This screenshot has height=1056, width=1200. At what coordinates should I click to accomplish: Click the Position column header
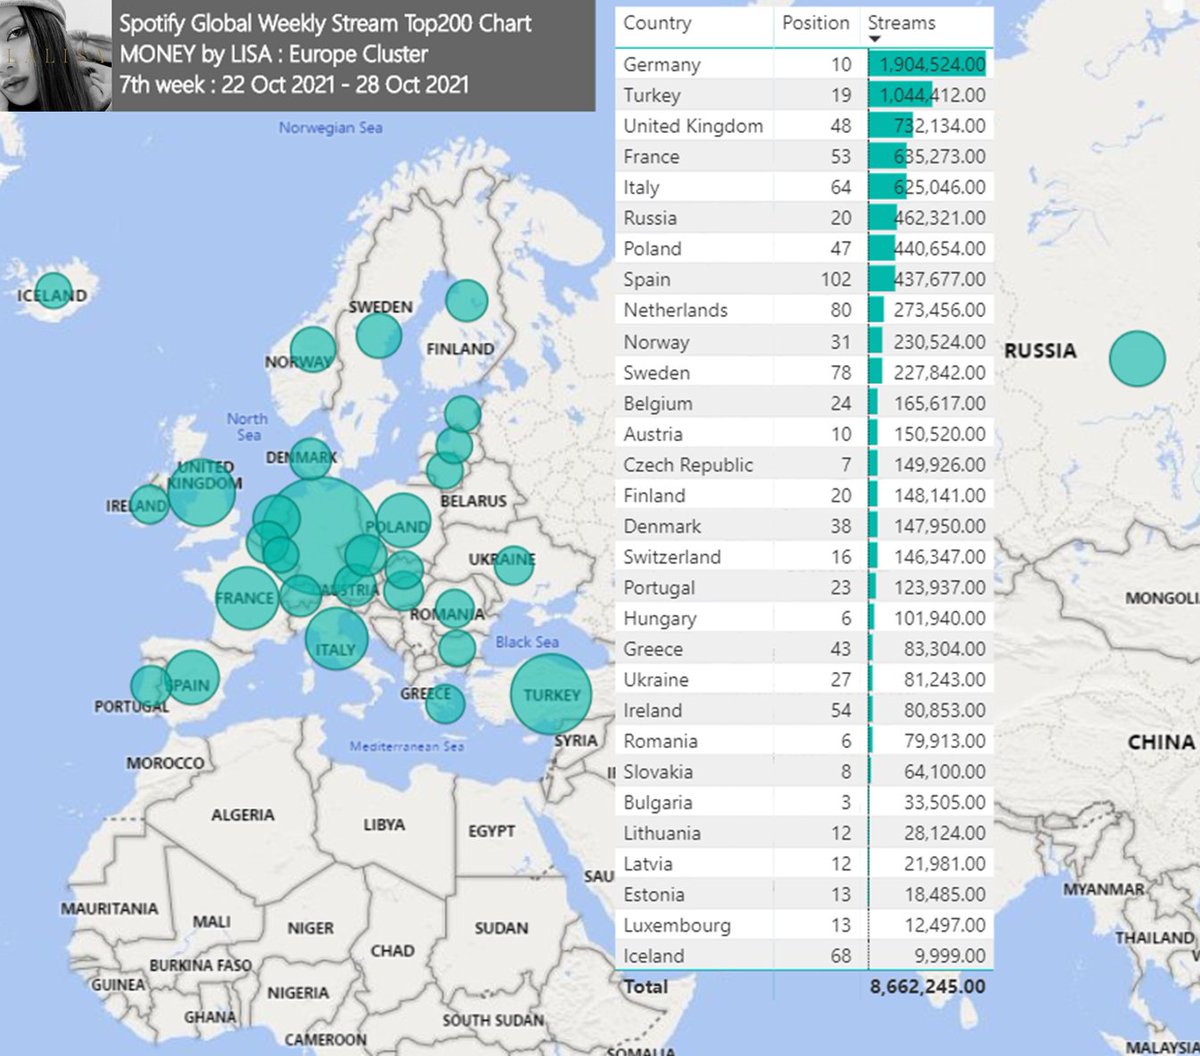[816, 23]
